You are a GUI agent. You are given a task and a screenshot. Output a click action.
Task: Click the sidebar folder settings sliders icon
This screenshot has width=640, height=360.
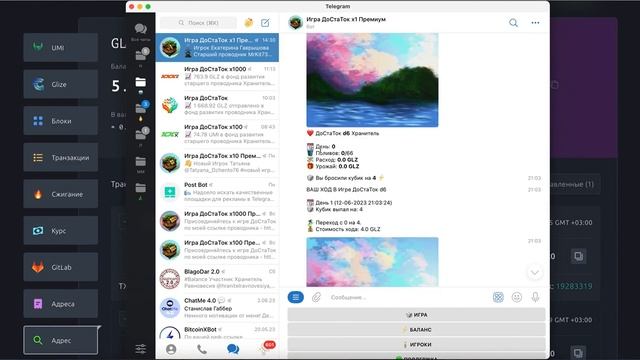141,349
